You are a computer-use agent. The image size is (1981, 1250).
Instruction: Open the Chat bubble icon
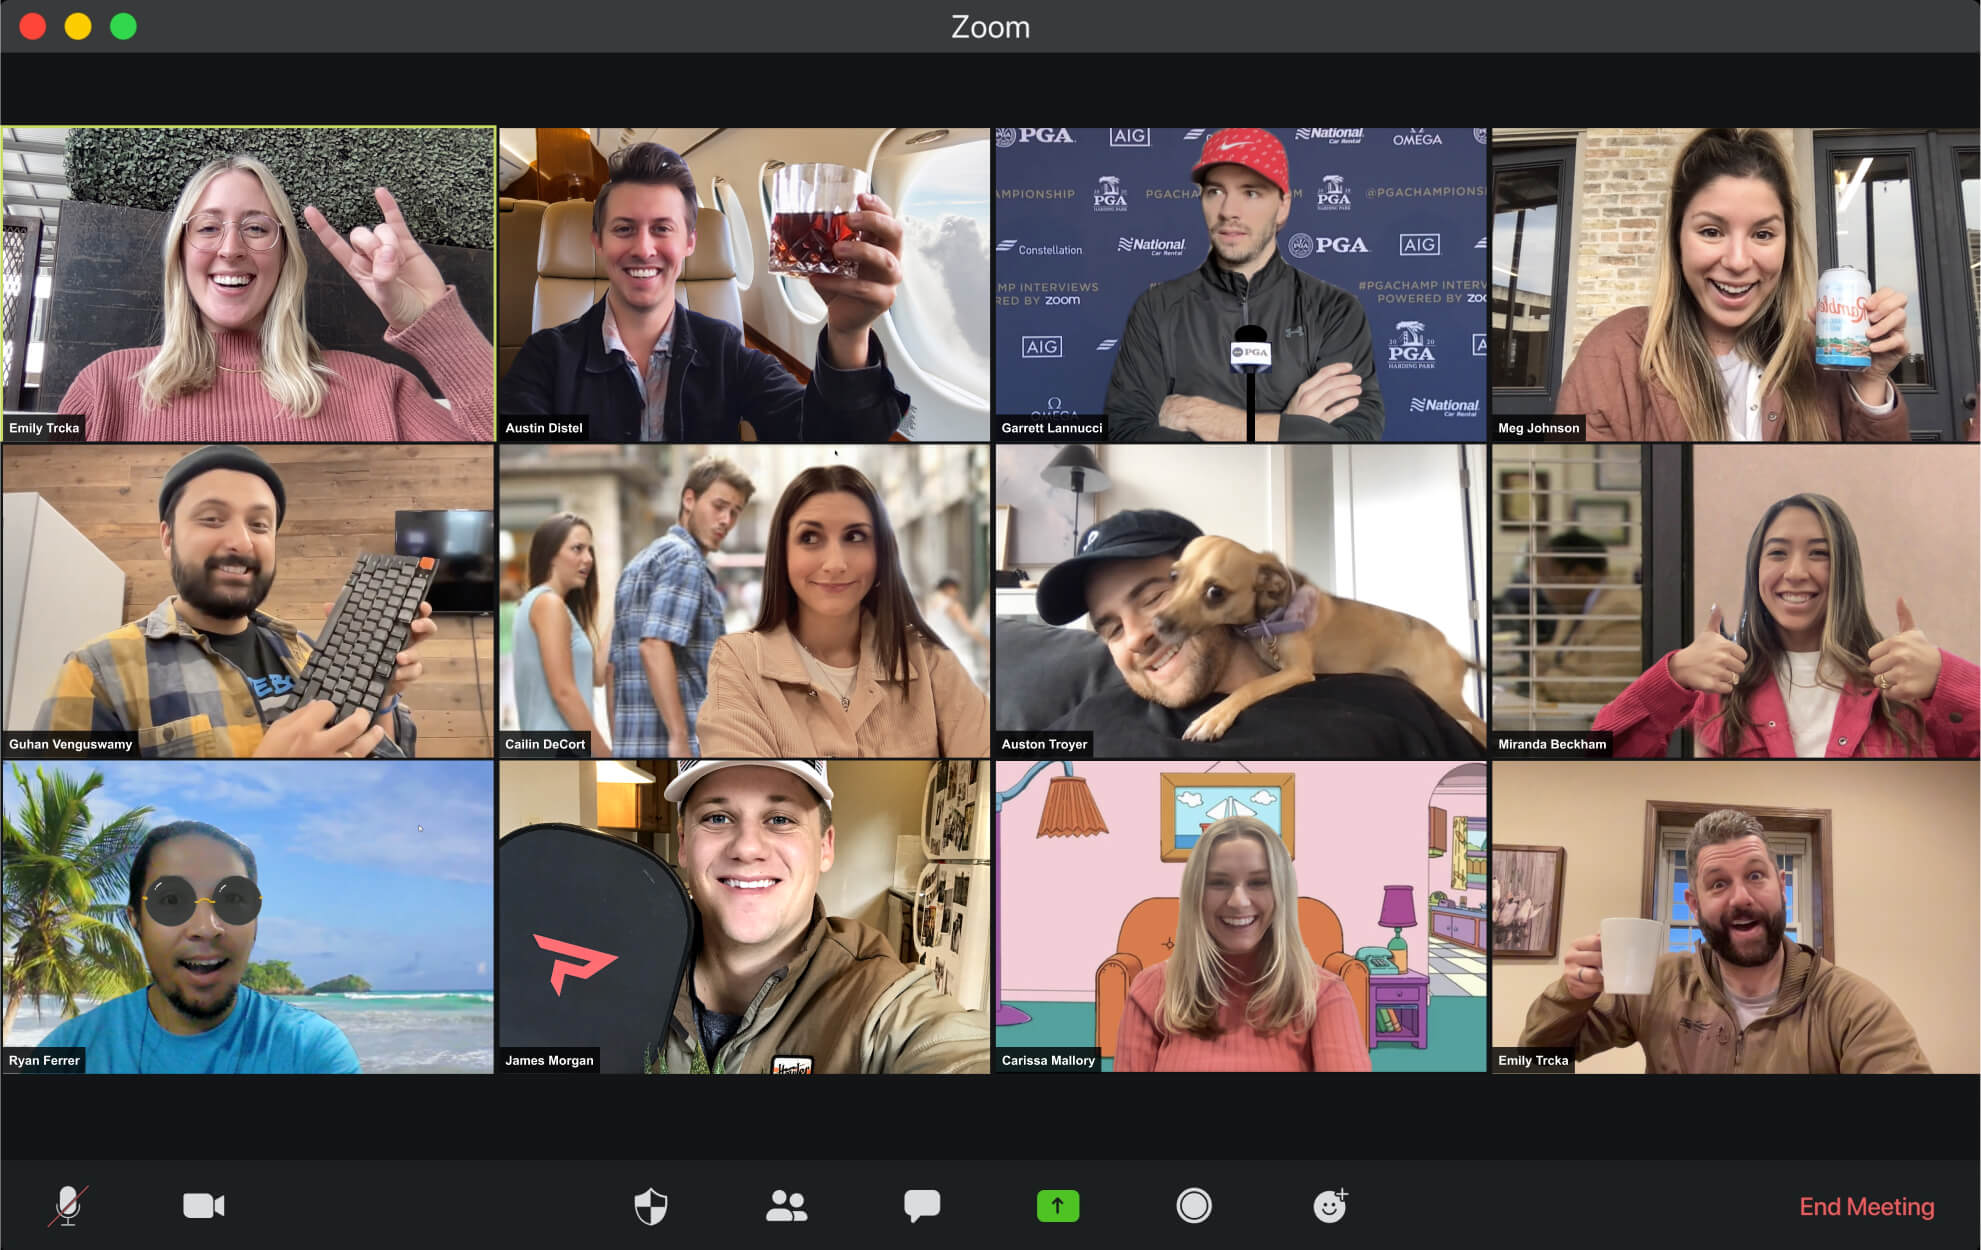(x=922, y=1206)
